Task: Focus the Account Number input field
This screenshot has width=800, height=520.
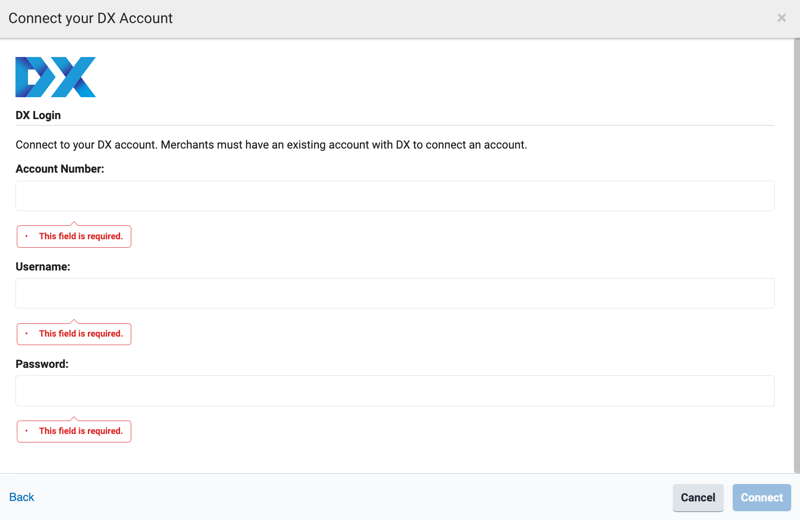Action: (395, 196)
